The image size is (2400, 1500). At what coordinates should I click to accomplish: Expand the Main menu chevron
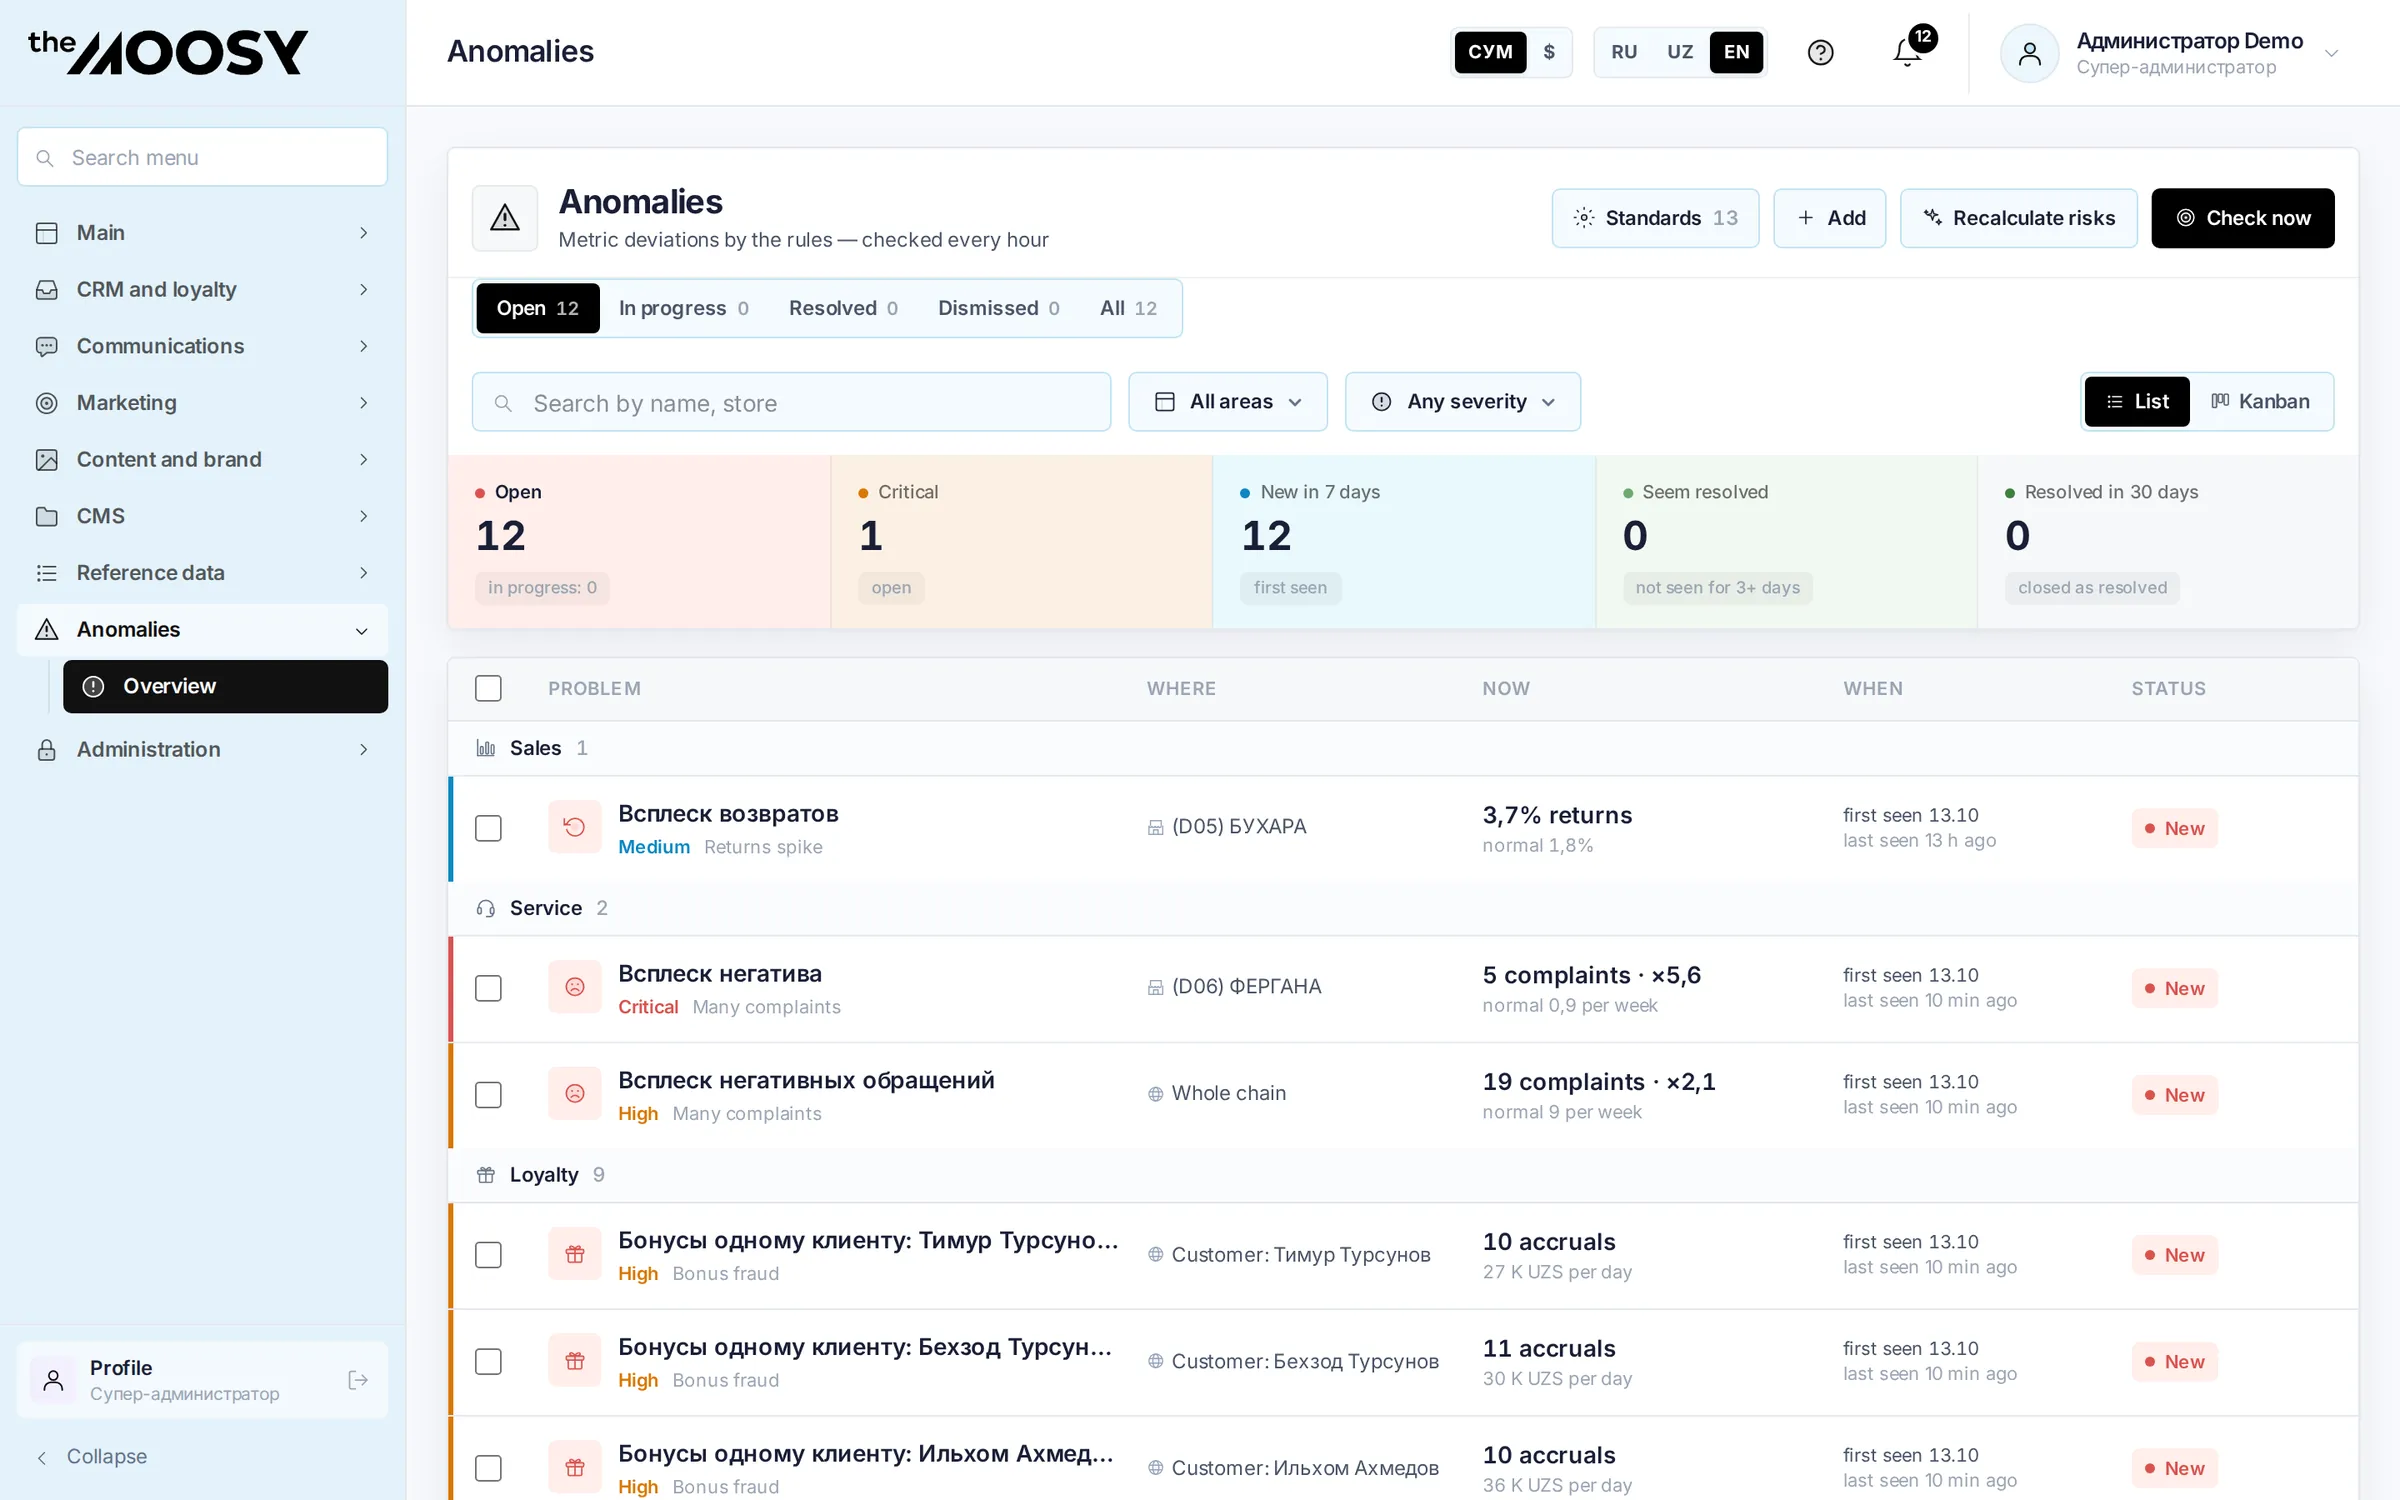tap(364, 233)
